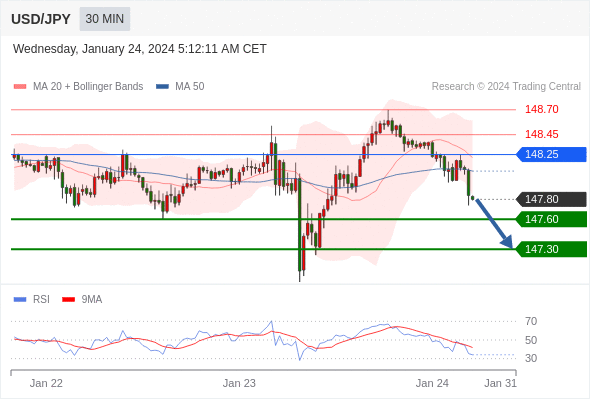Toggle the 9MA legend entry
590x400 pixels.
(x=82, y=300)
